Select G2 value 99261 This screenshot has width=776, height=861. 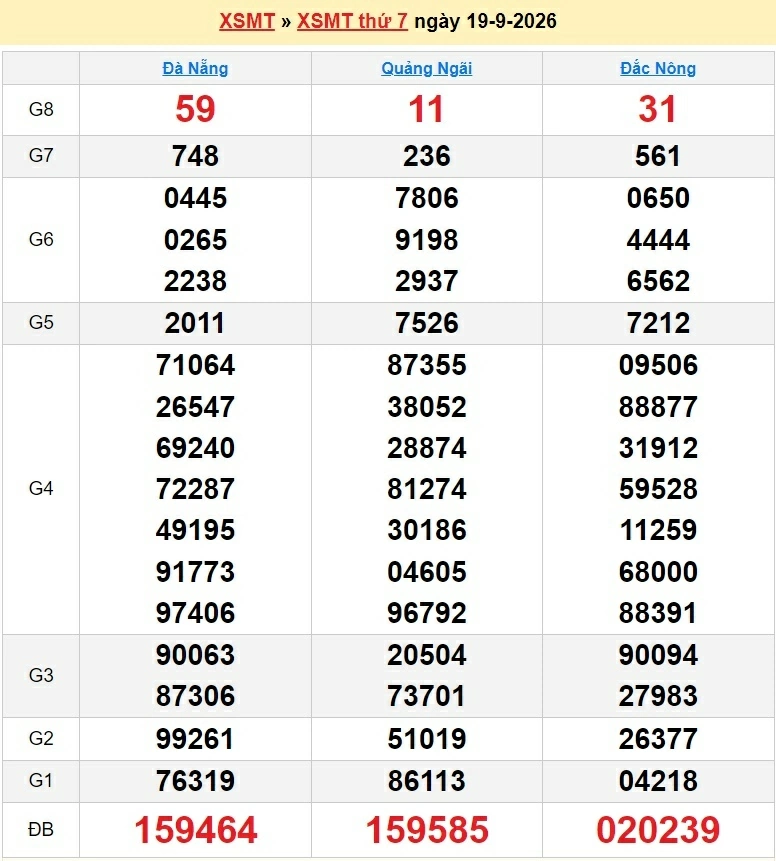pyautogui.click(x=196, y=739)
